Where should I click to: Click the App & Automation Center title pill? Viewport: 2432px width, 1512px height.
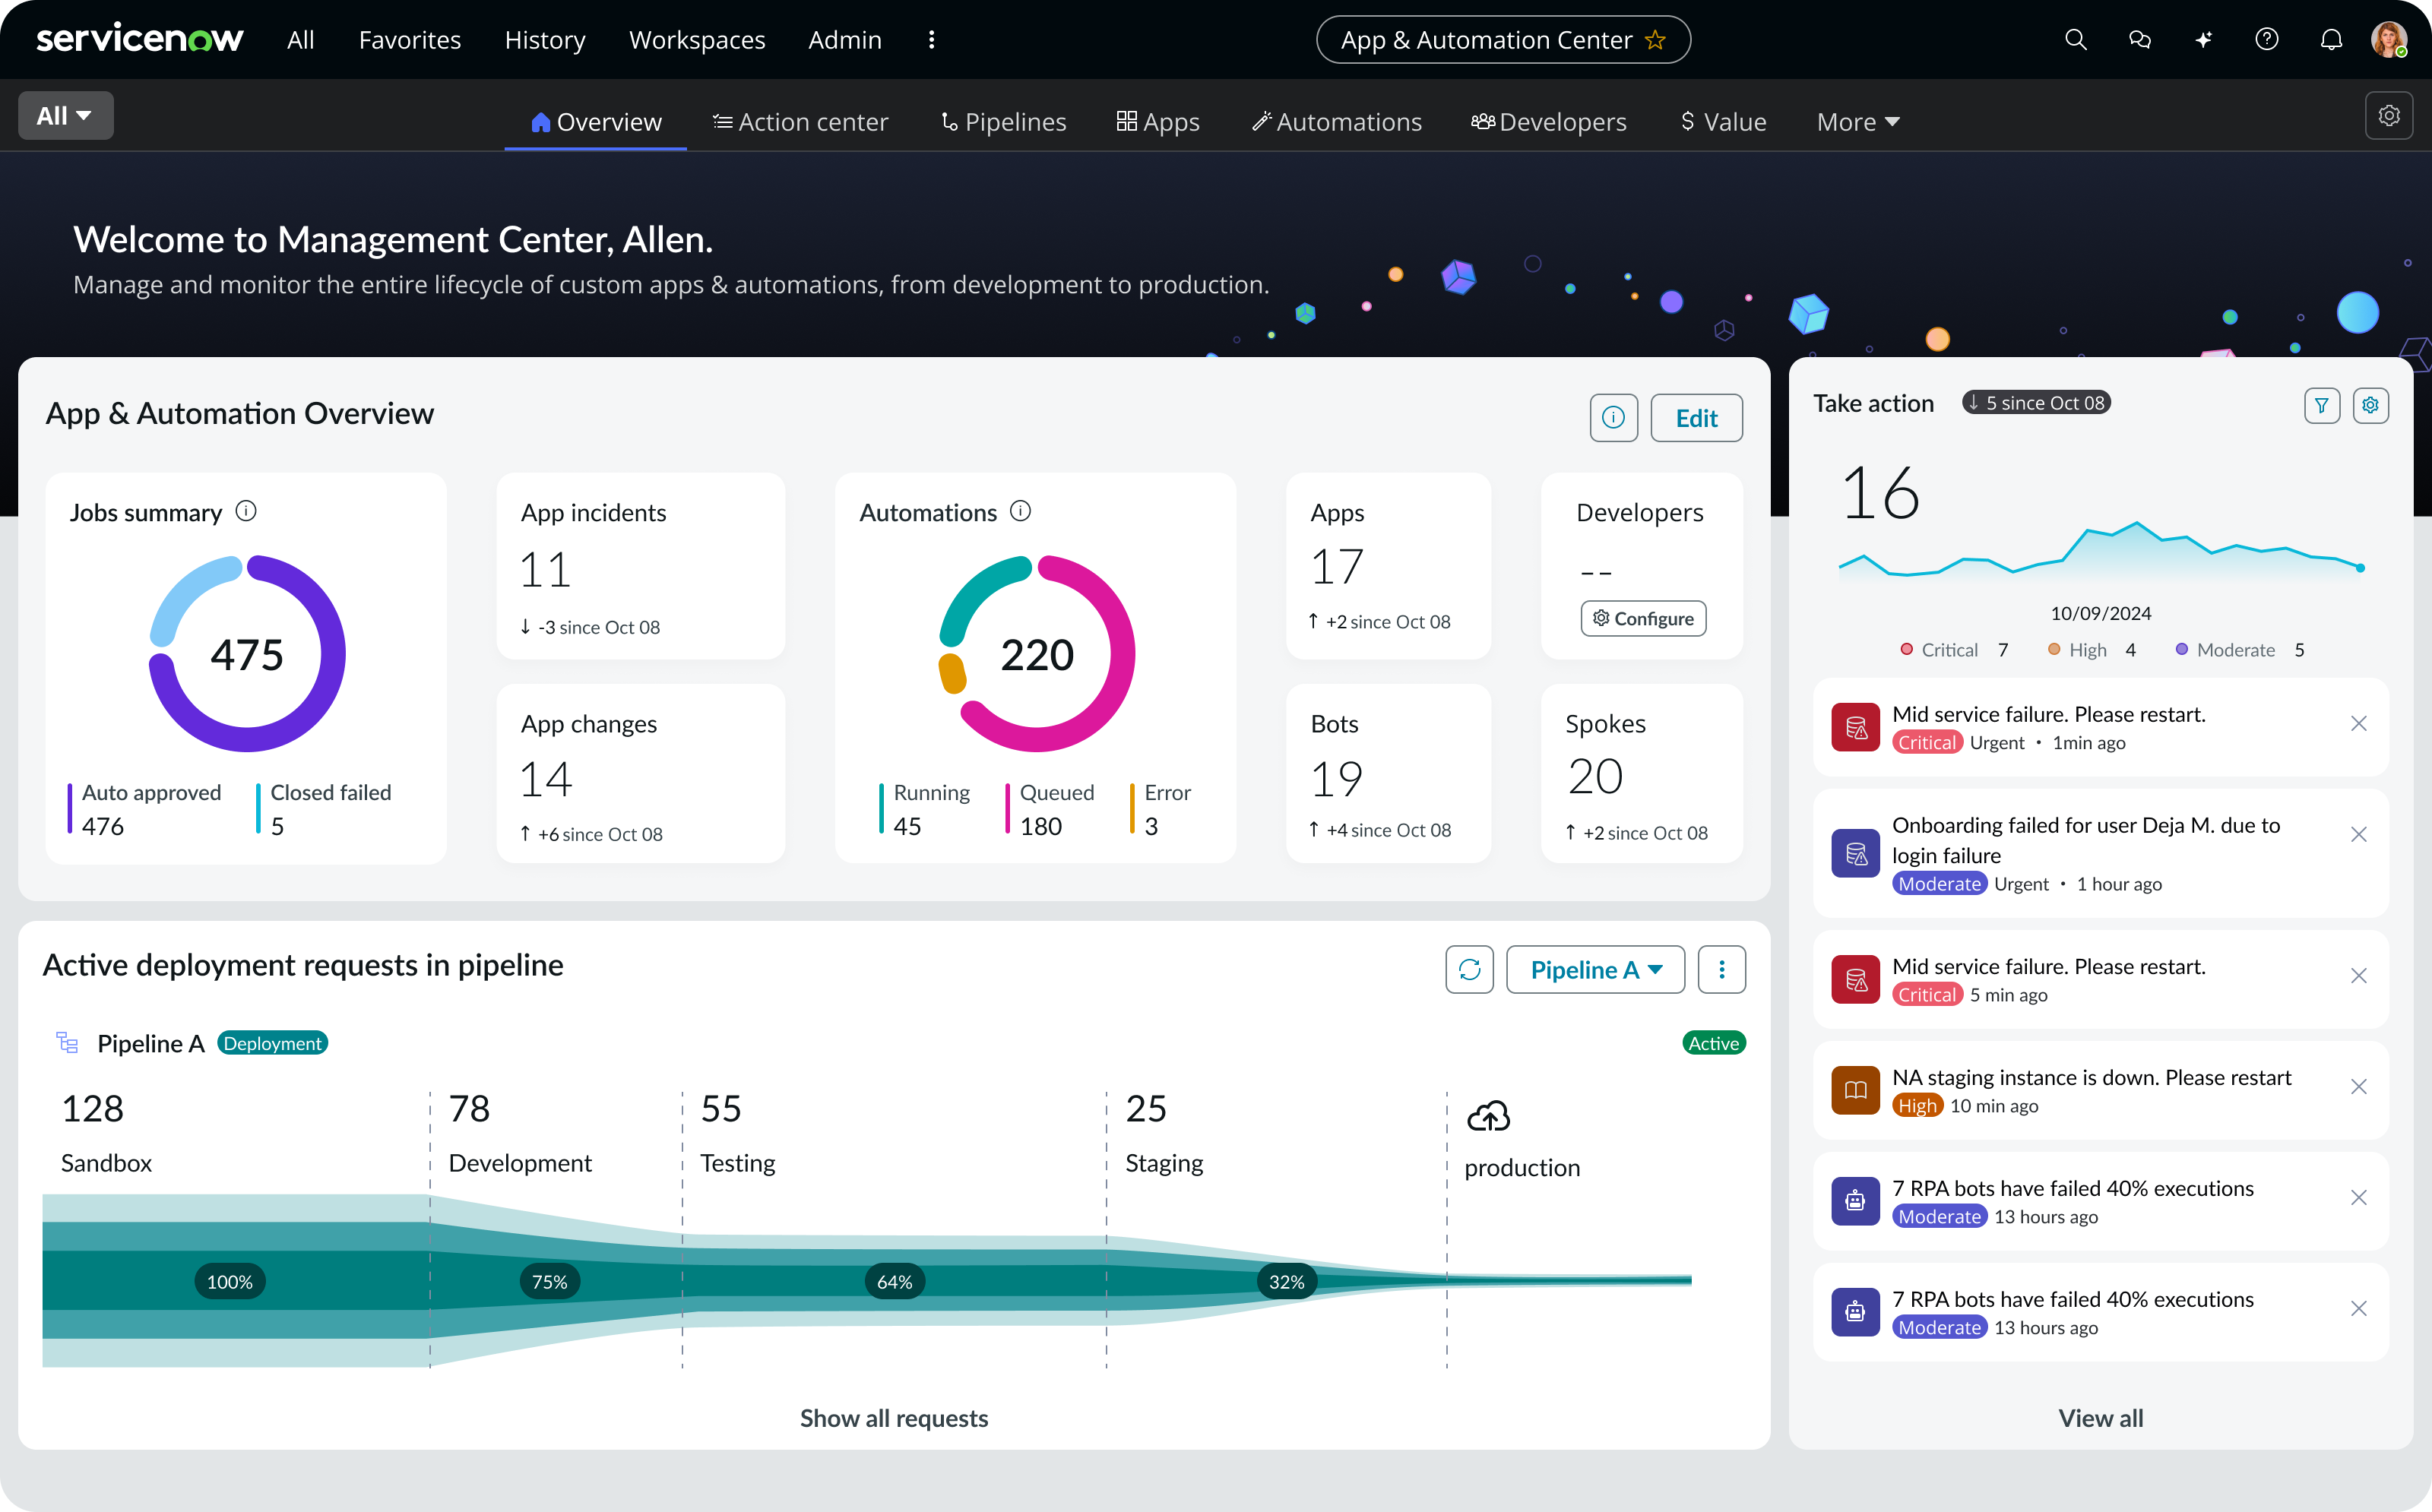click(1503, 40)
